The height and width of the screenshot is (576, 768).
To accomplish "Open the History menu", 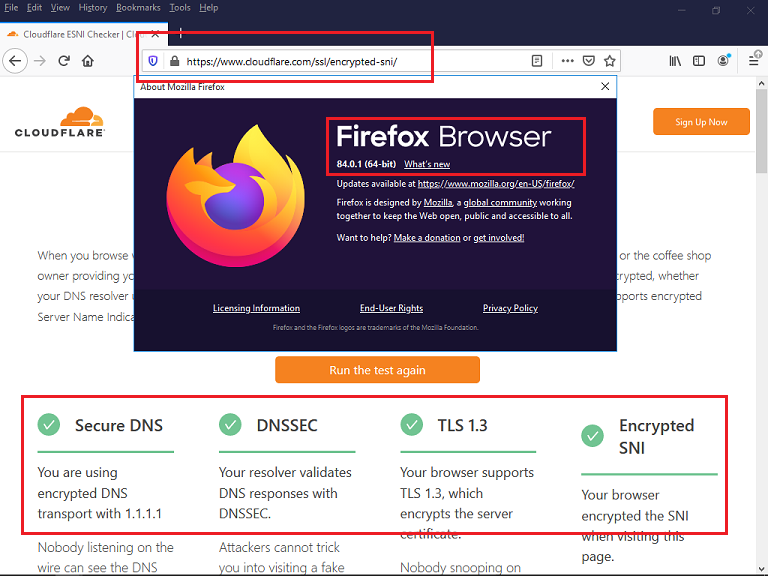I will point(92,8).
